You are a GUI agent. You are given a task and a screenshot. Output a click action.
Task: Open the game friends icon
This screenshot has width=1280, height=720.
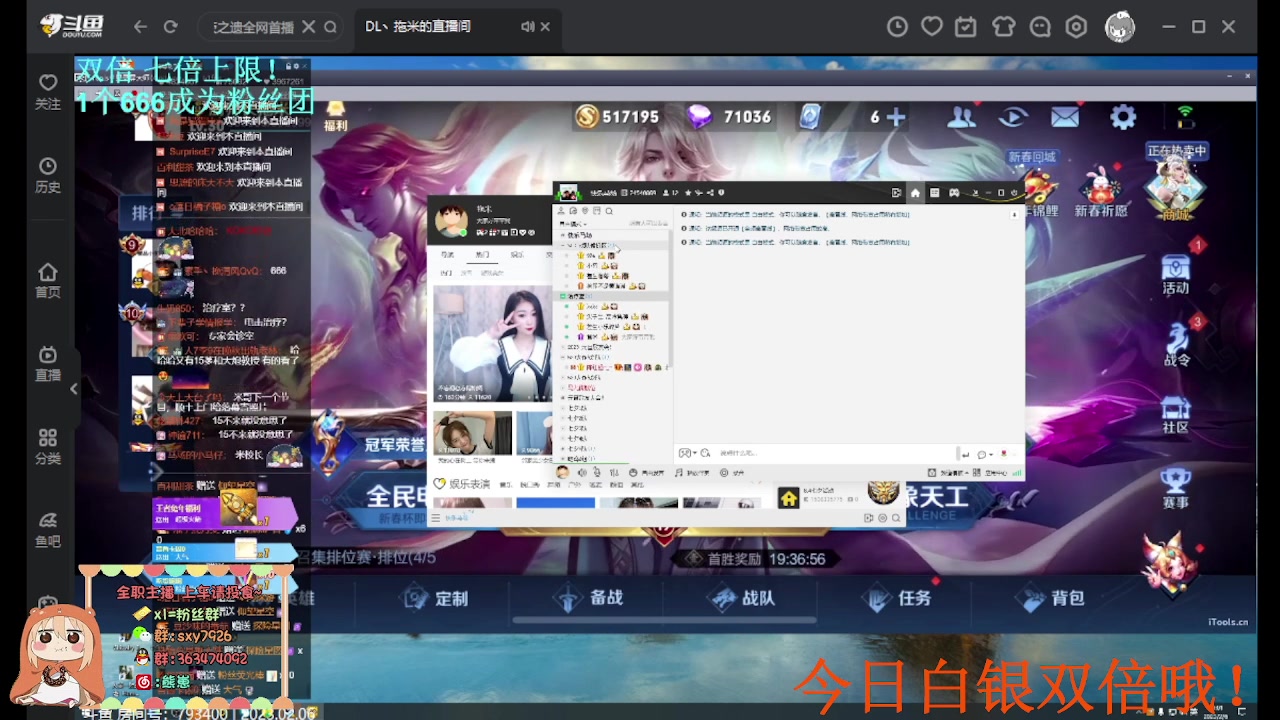pyautogui.click(x=961, y=117)
